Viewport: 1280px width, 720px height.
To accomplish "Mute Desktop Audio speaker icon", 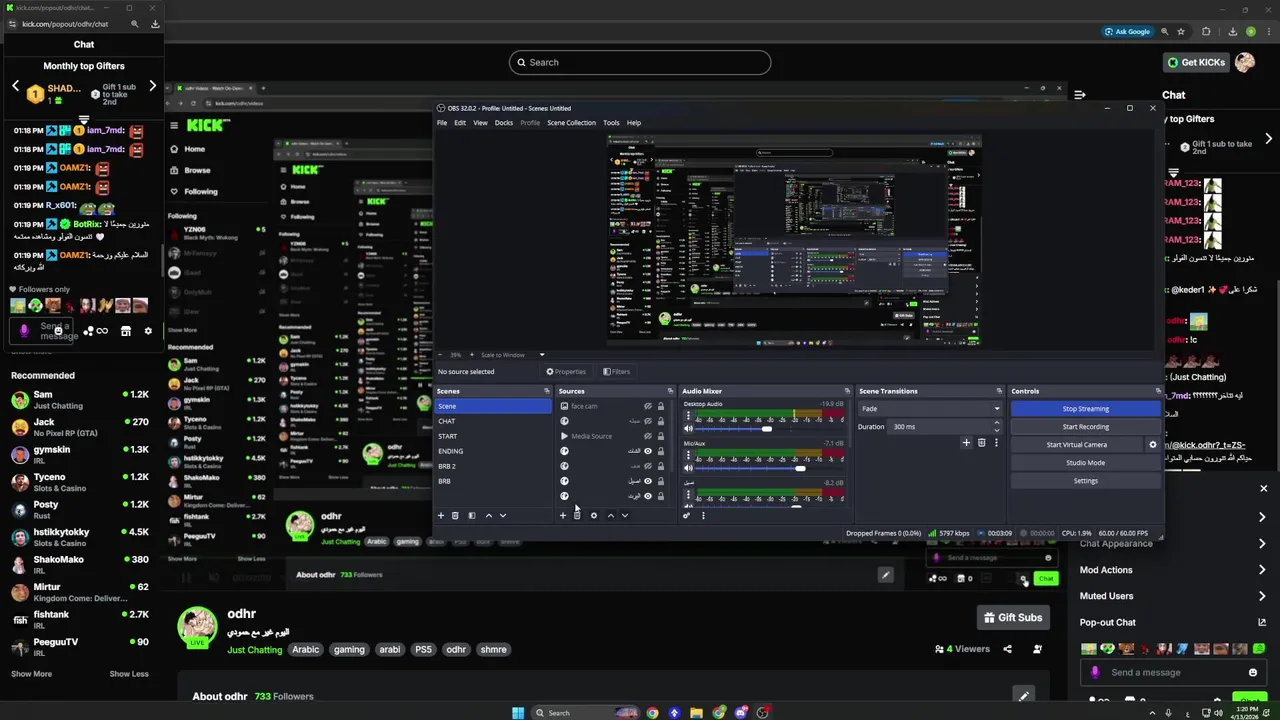I will (x=688, y=429).
